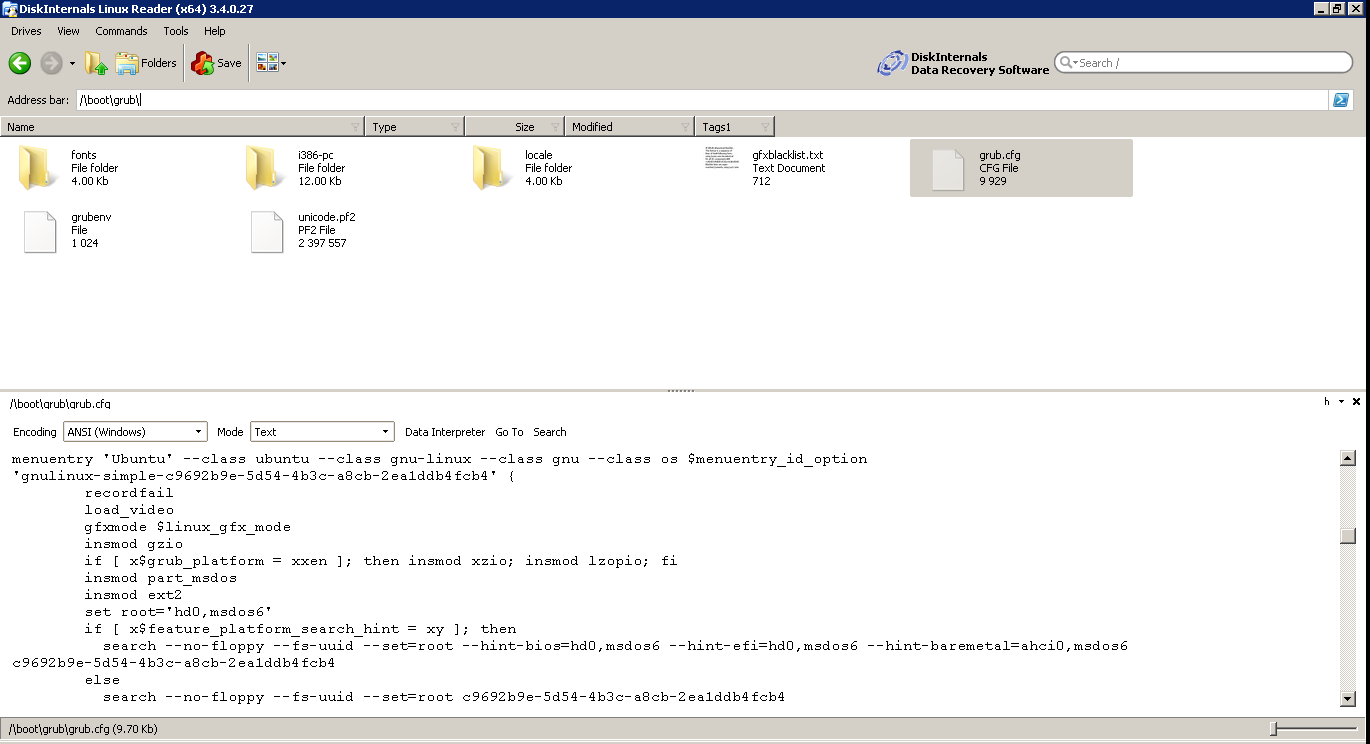Click the 'gfxblacklist.txt' file name

788,155
